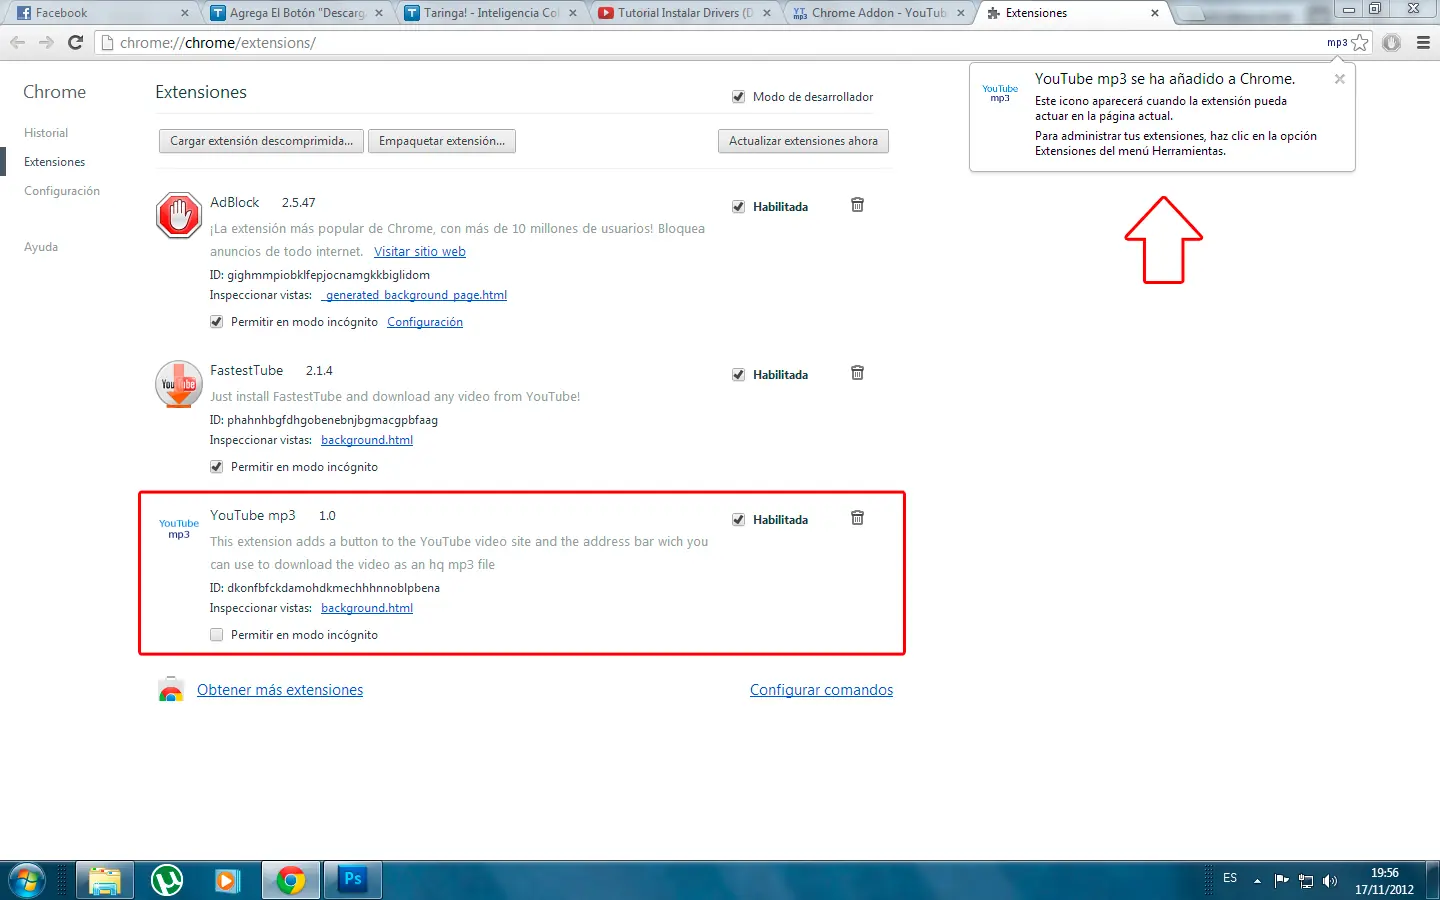Remove FastestTube using its trash icon
The image size is (1440, 900).
point(857,373)
